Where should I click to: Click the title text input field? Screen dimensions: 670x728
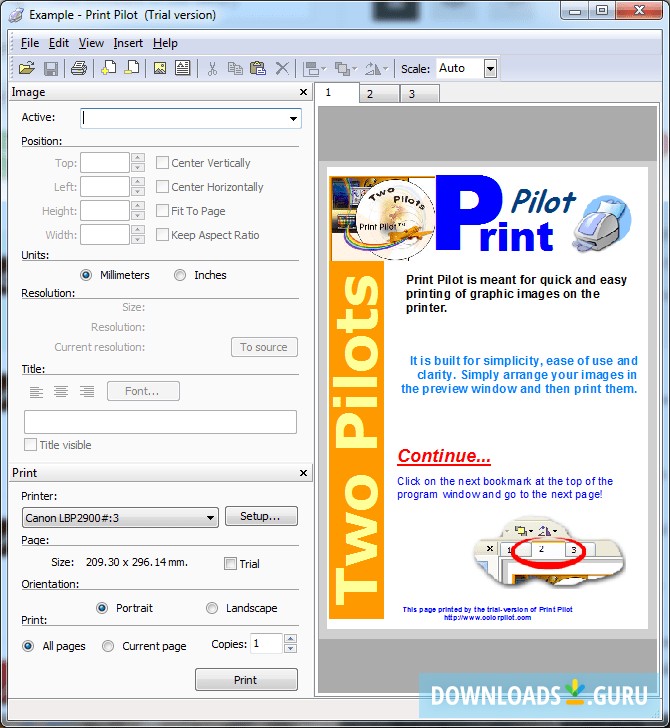pos(160,422)
